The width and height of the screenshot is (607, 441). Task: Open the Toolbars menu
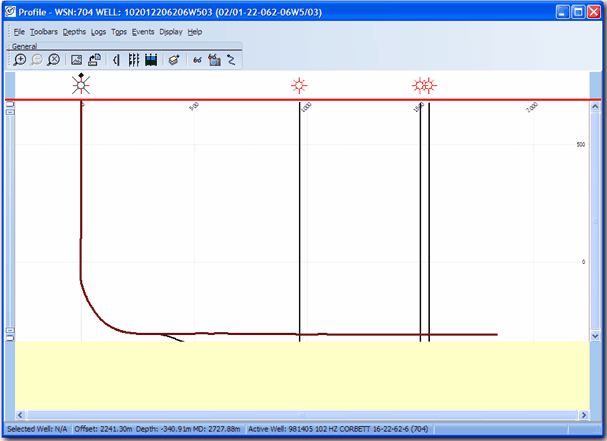[x=43, y=32]
